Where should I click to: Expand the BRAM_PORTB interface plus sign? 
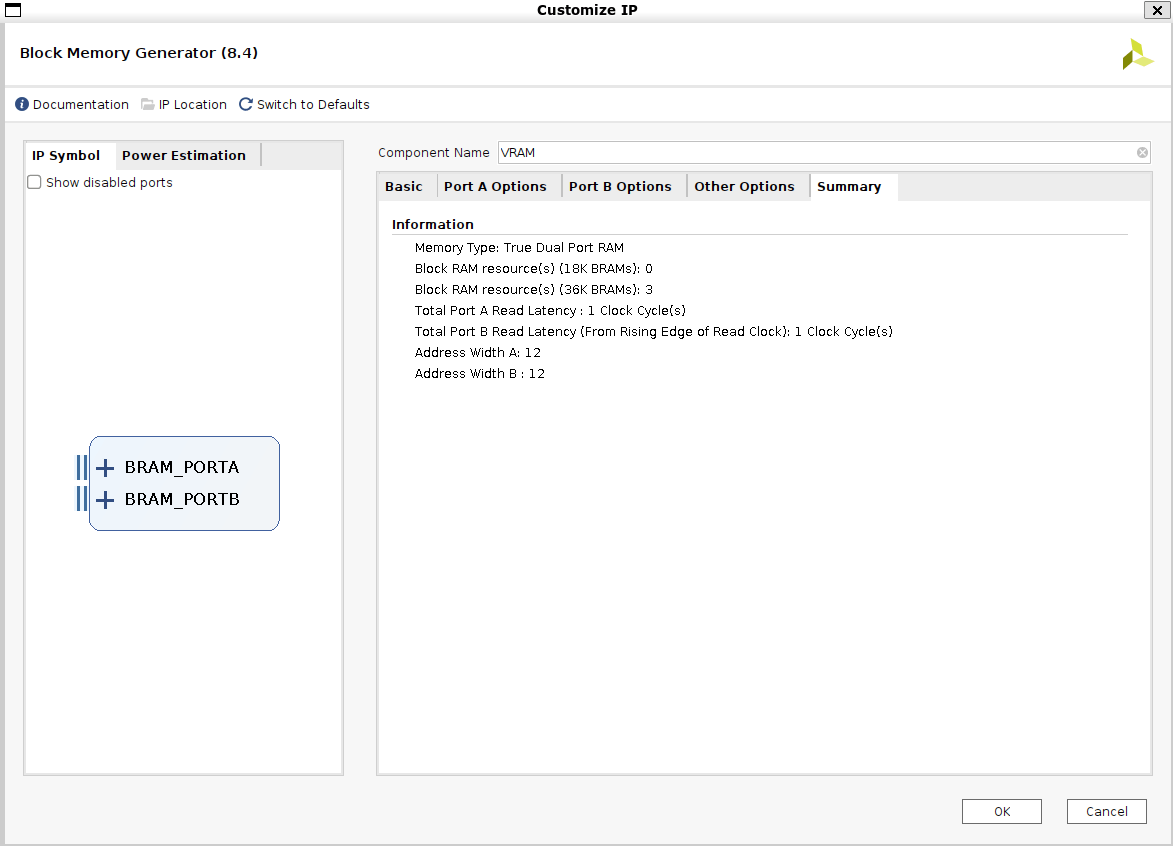[x=105, y=500]
